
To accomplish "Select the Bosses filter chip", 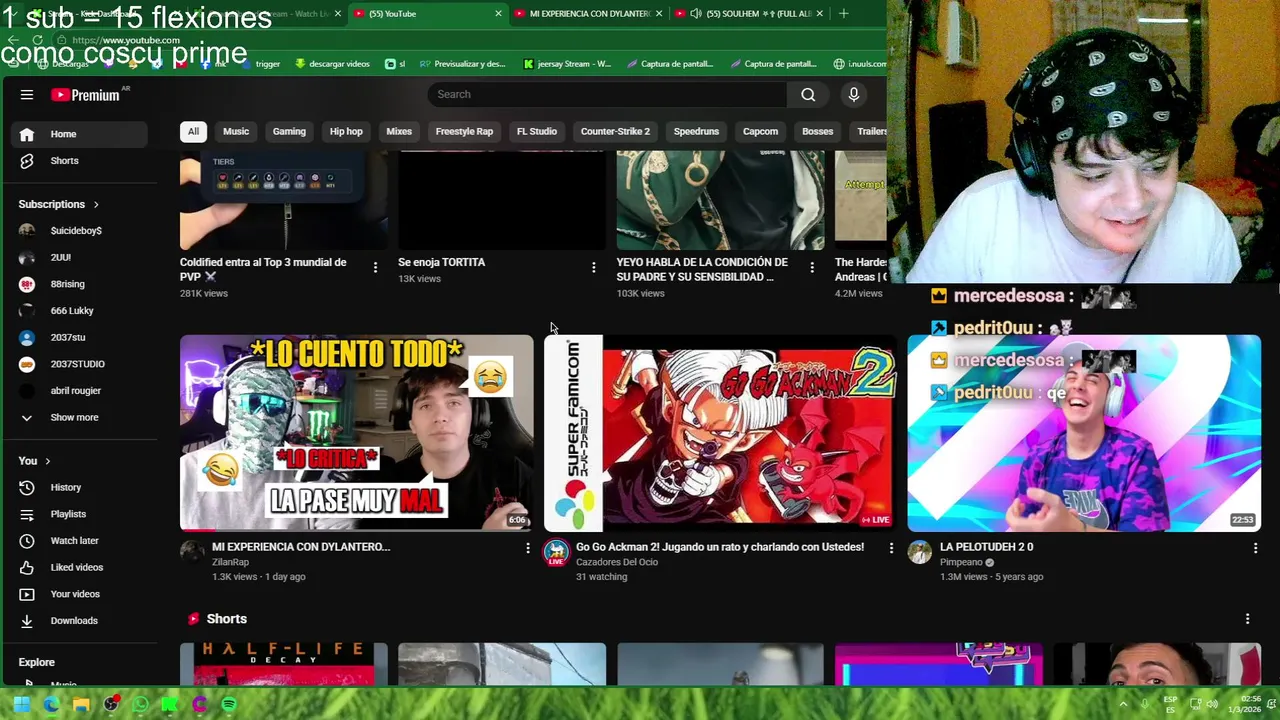I will (x=817, y=131).
